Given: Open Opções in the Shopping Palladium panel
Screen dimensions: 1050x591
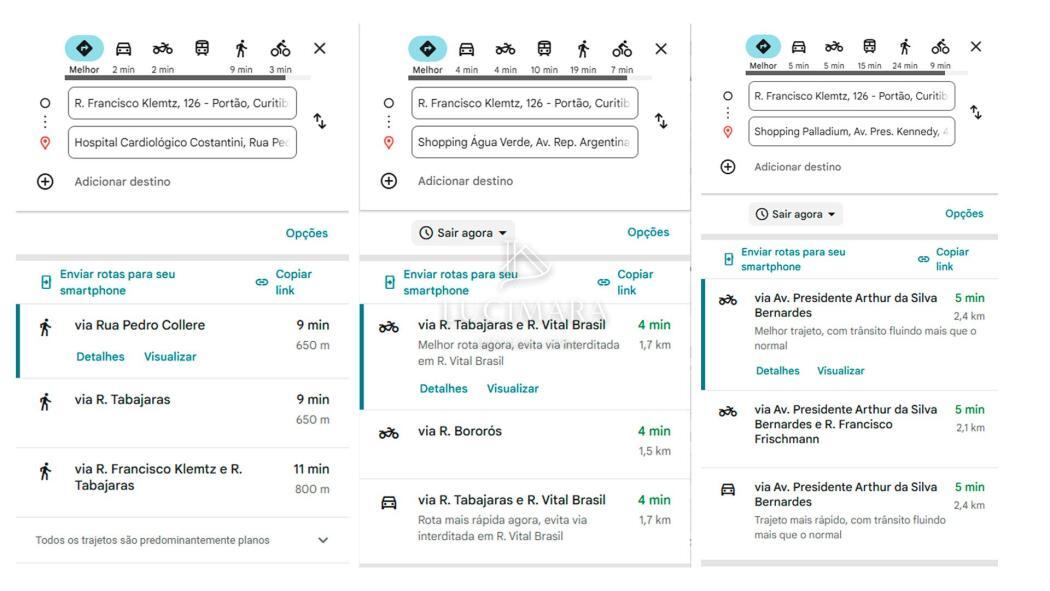Looking at the screenshot, I should click(964, 214).
